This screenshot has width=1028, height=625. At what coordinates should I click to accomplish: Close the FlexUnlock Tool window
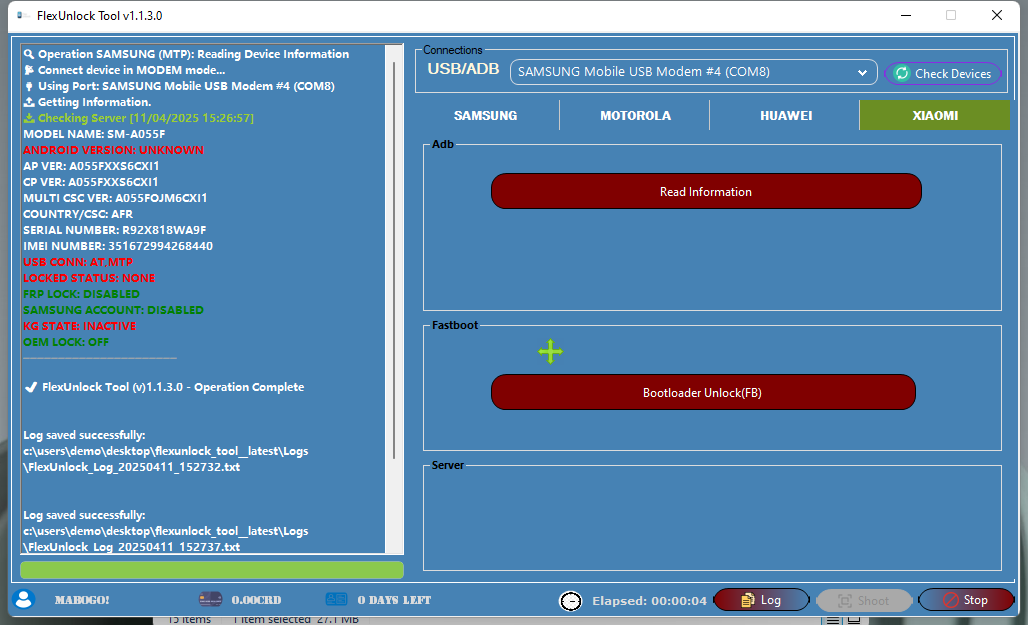997,15
